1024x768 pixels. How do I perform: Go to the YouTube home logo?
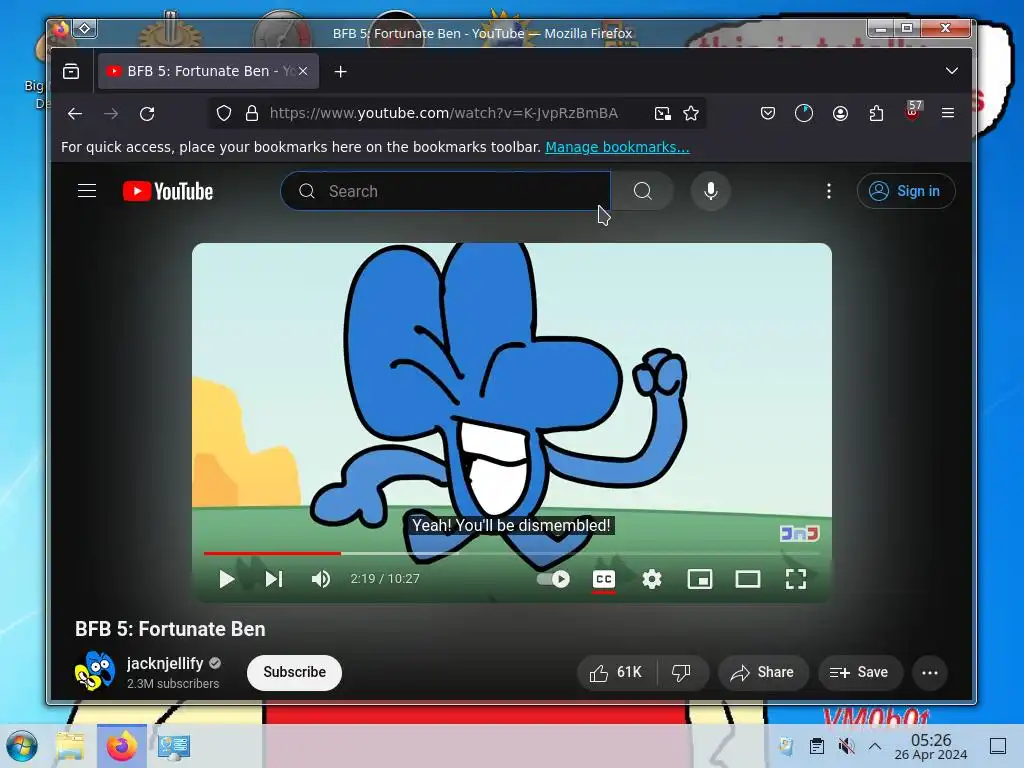point(168,191)
